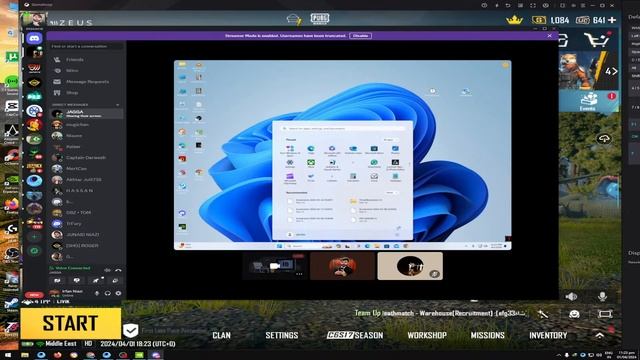Click the PUBG emote smiley icon

point(574,314)
